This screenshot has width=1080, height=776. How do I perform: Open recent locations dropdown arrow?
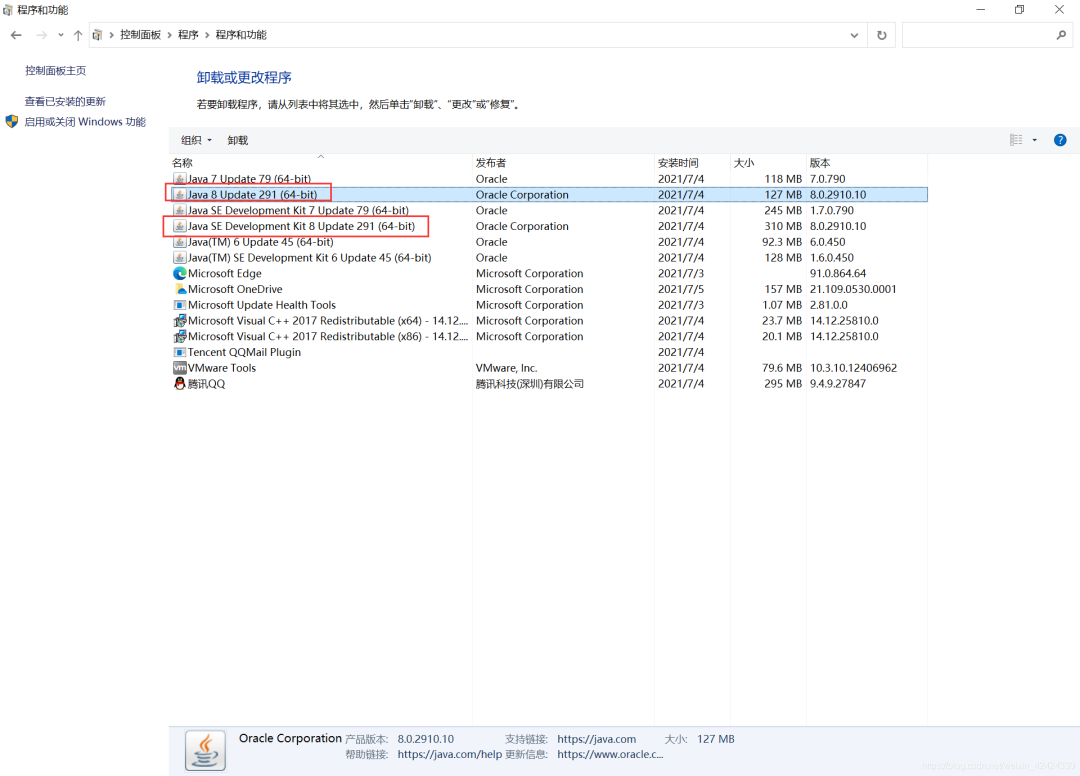pyautogui.click(x=61, y=35)
